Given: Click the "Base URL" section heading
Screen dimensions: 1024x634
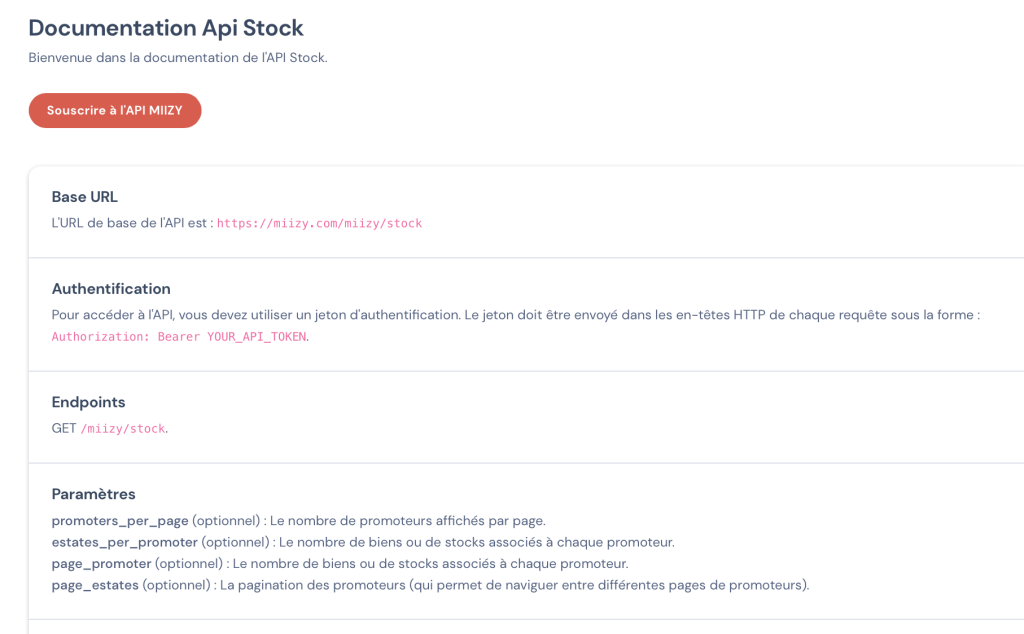Looking at the screenshot, I should (85, 197).
